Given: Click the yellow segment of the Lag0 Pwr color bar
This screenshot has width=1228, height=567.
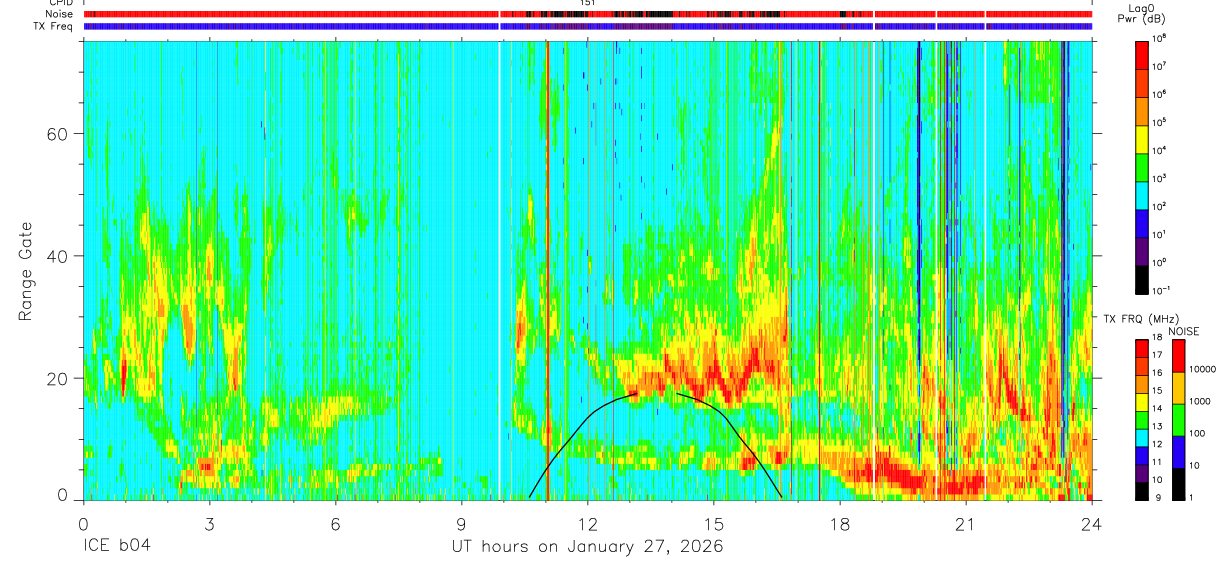Looking at the screenshot, I should point(1142,138).
